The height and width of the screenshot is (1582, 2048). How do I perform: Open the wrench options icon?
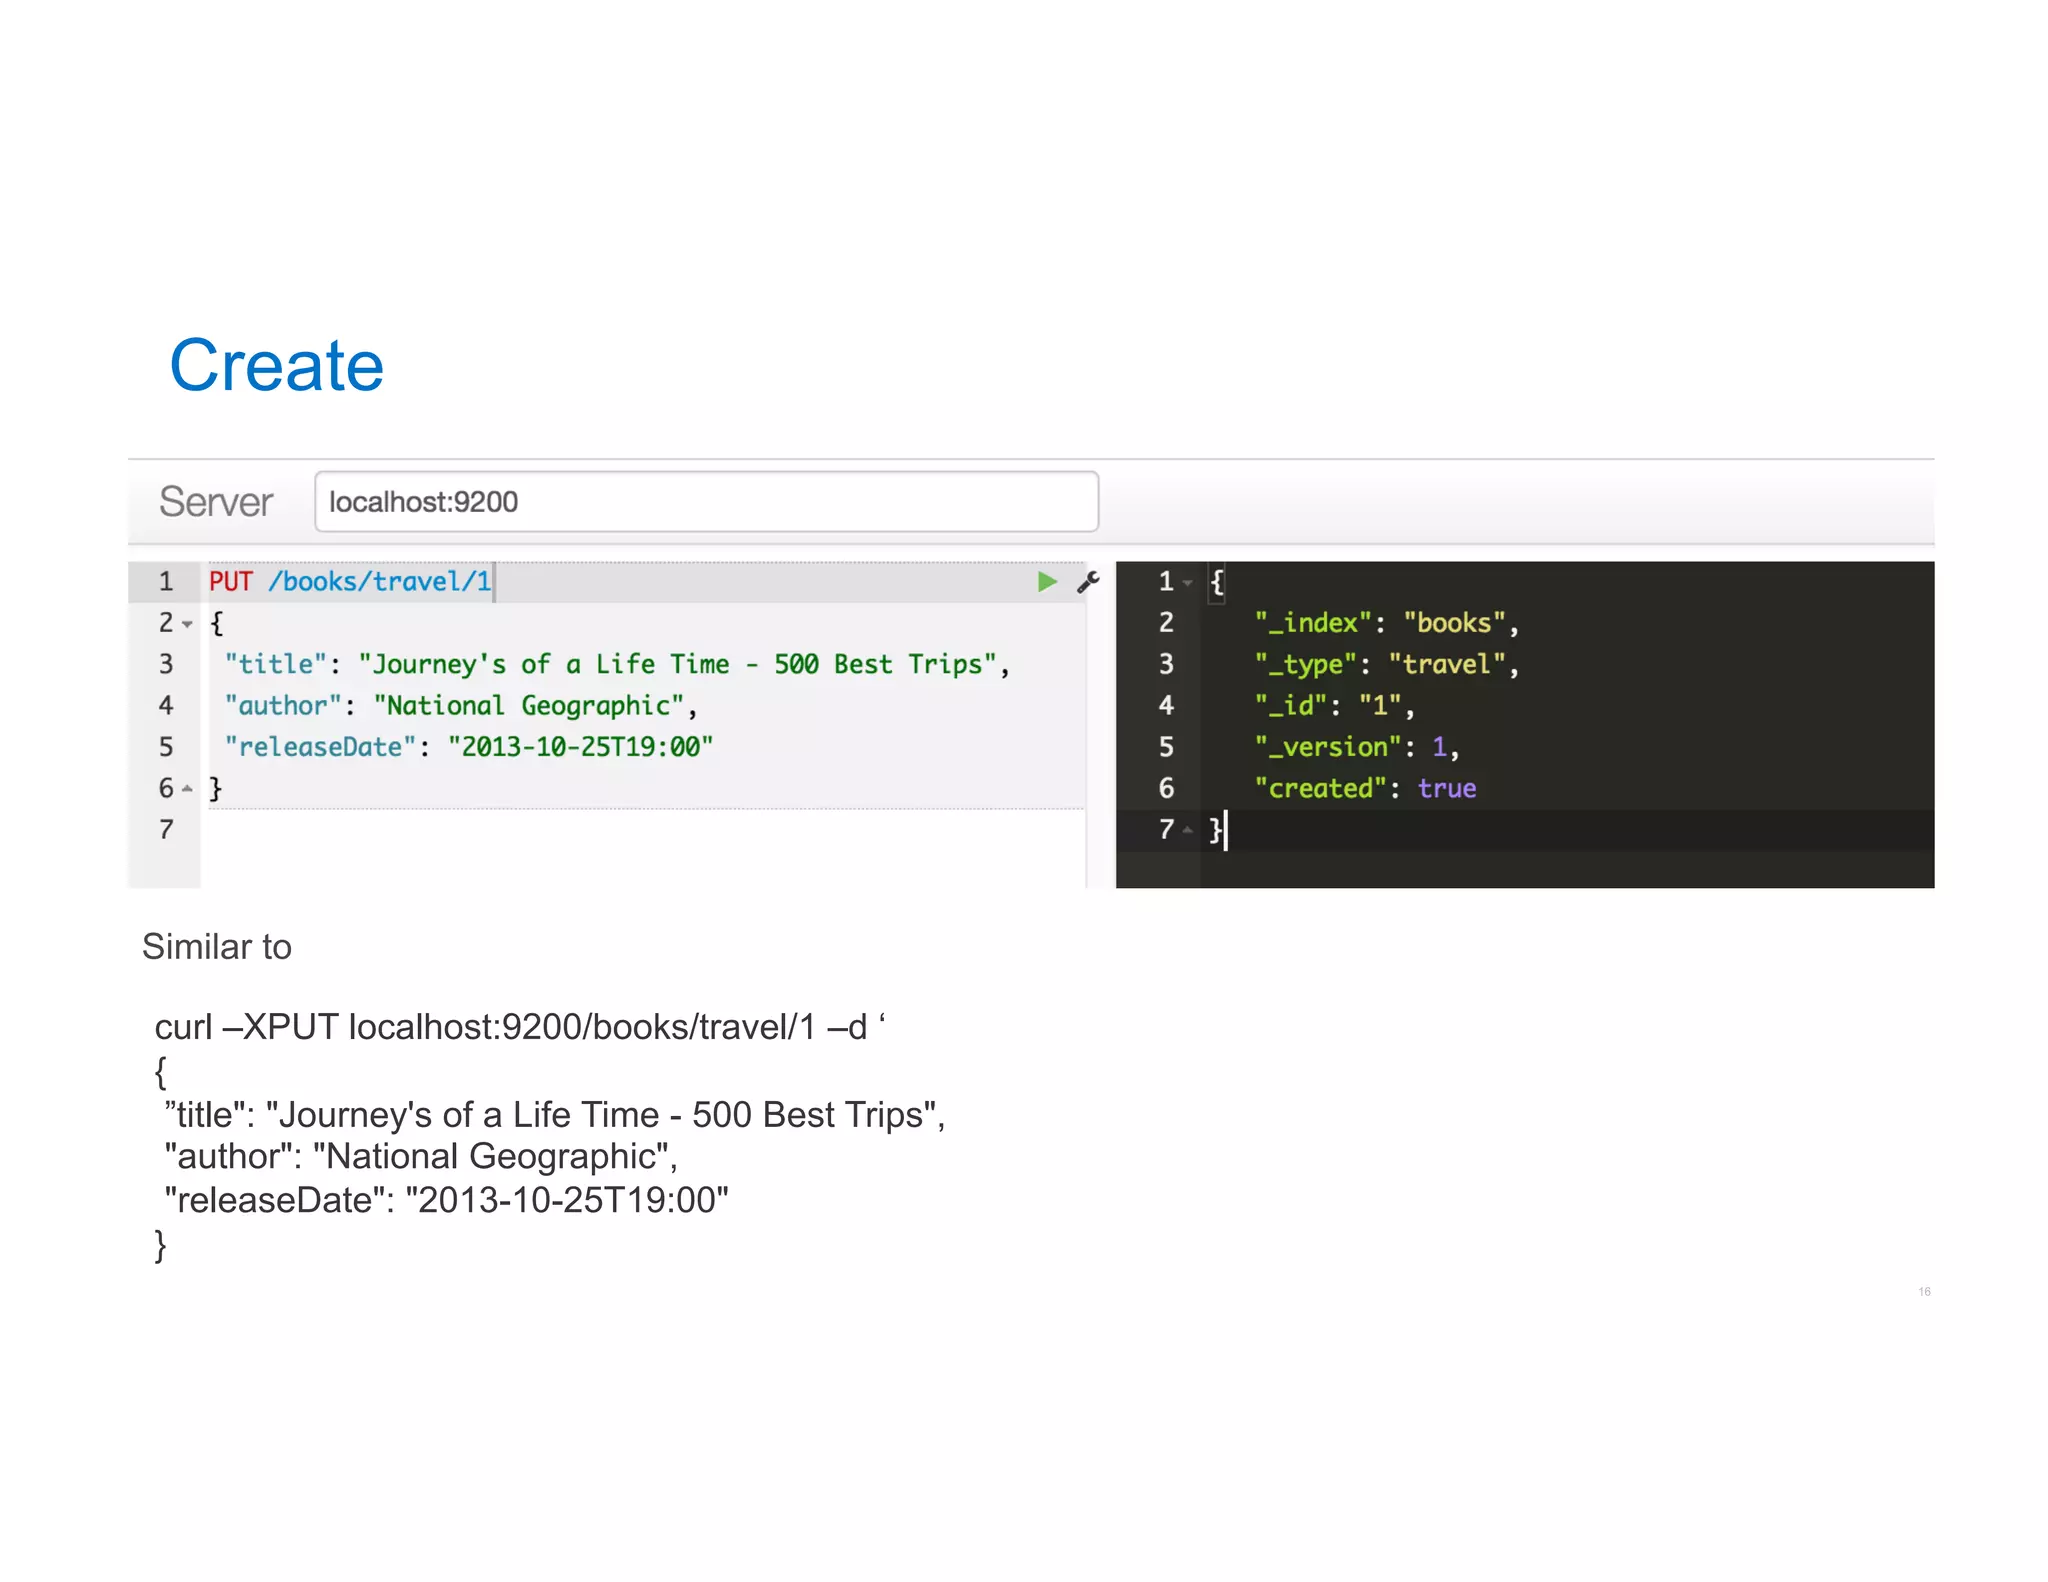(1088, 582)
